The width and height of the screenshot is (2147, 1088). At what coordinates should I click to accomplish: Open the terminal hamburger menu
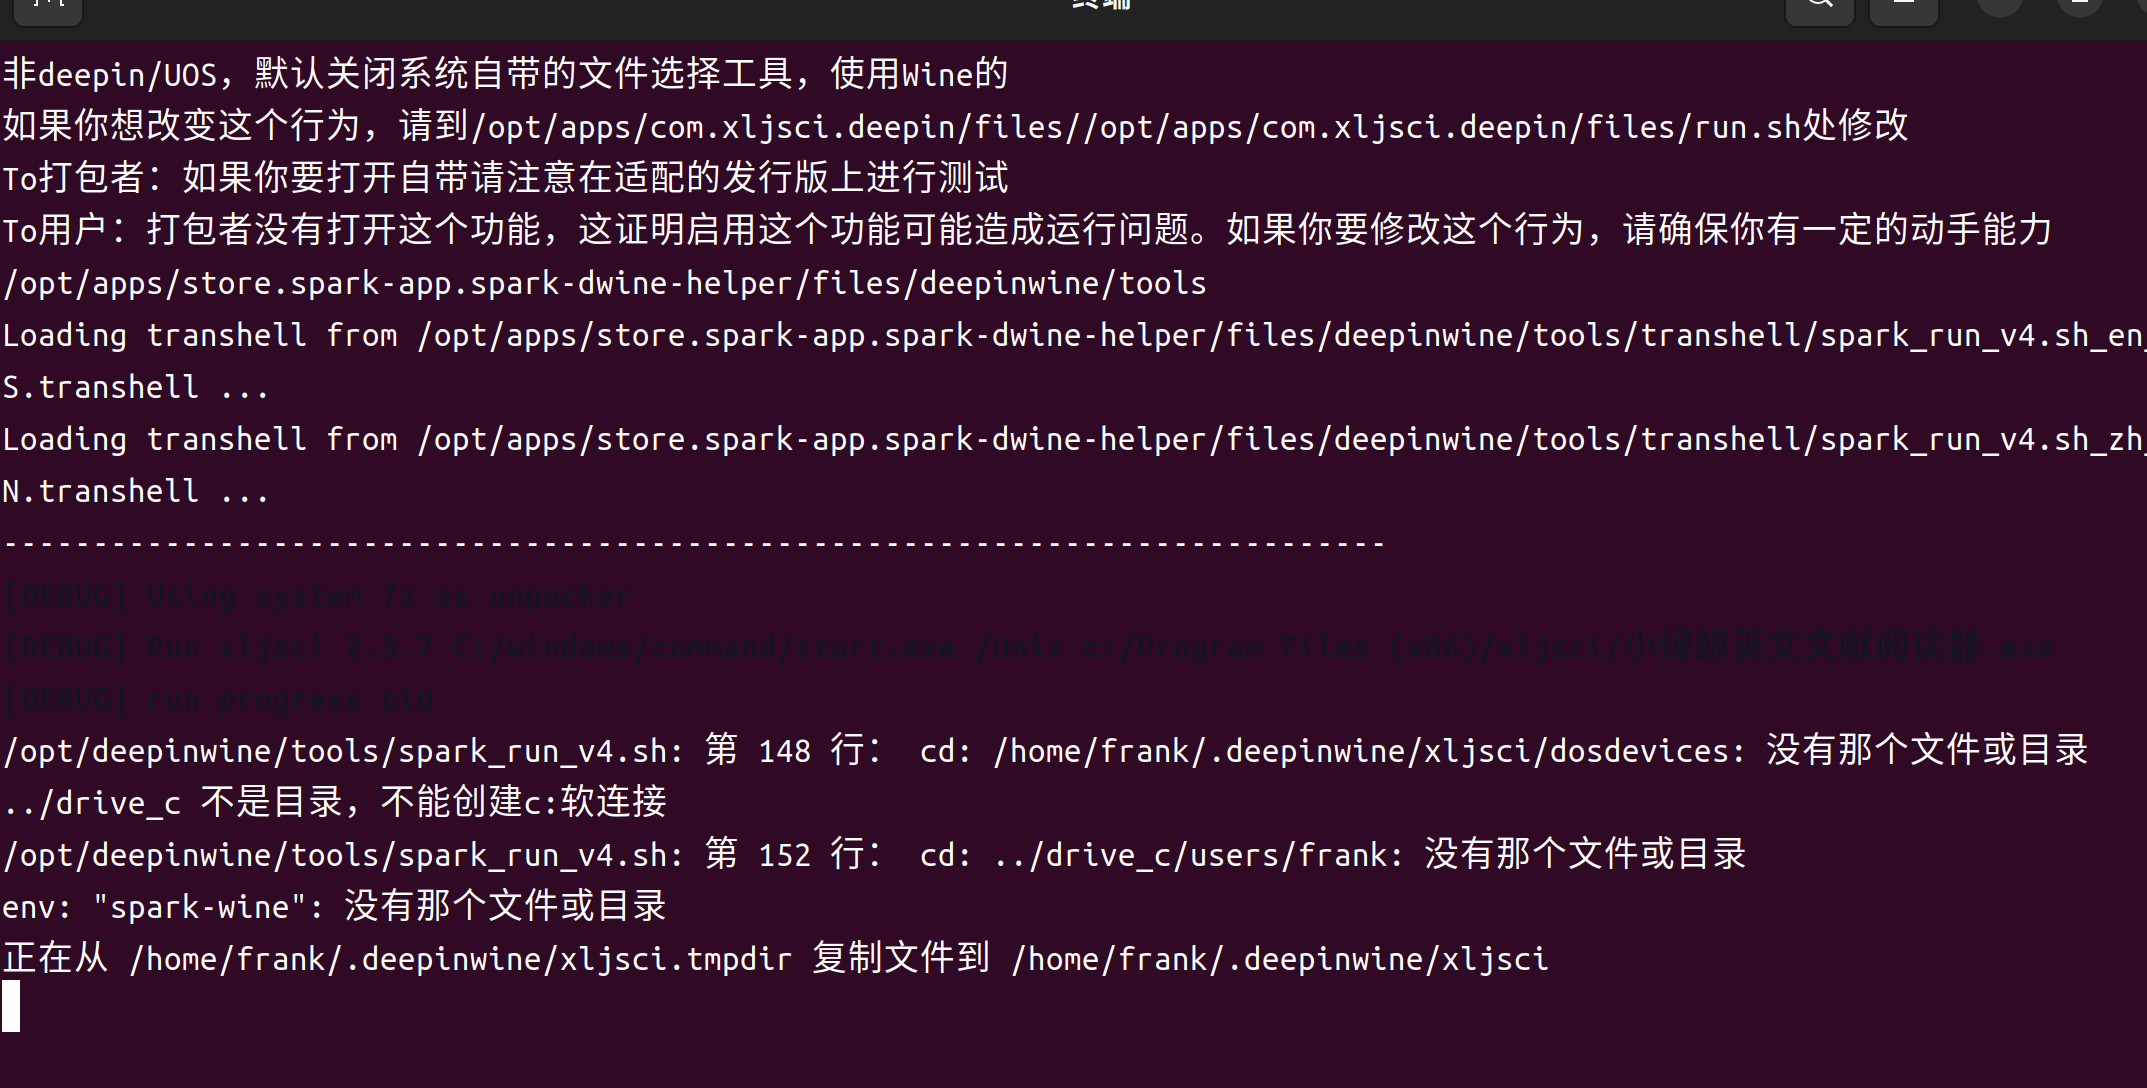(1904, 6)
